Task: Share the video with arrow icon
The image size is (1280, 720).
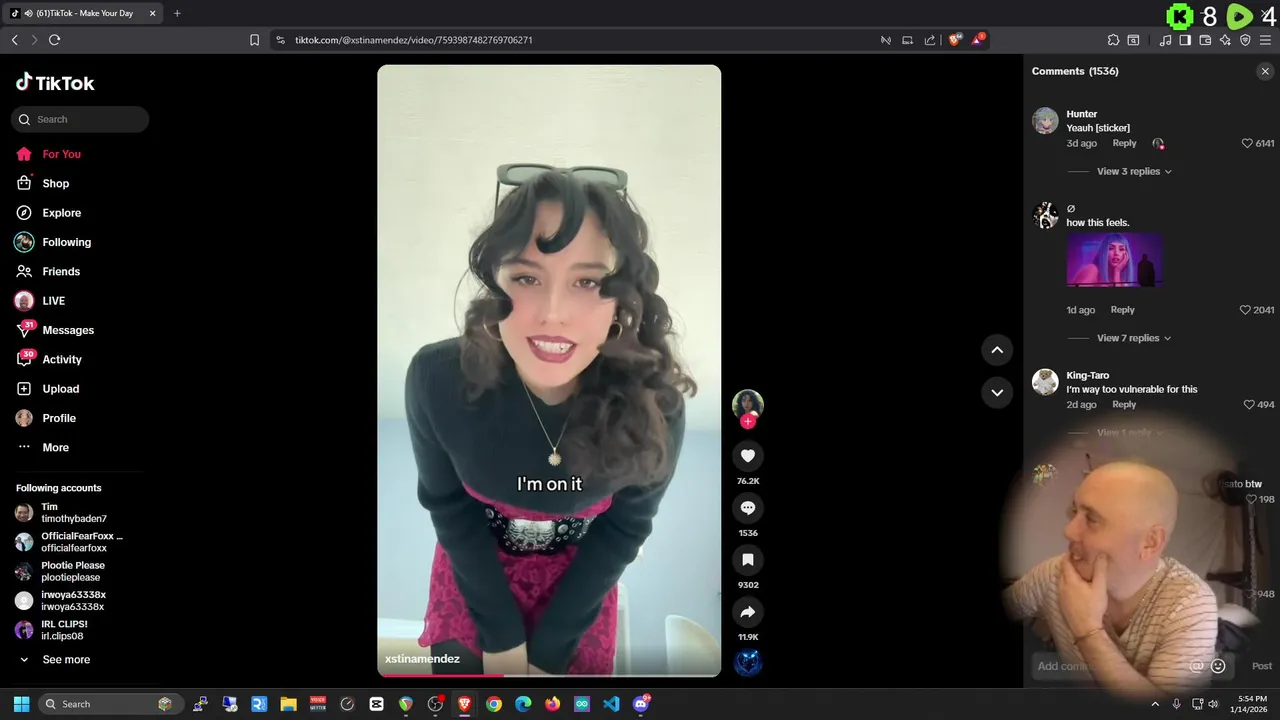Action: (747, 612)
